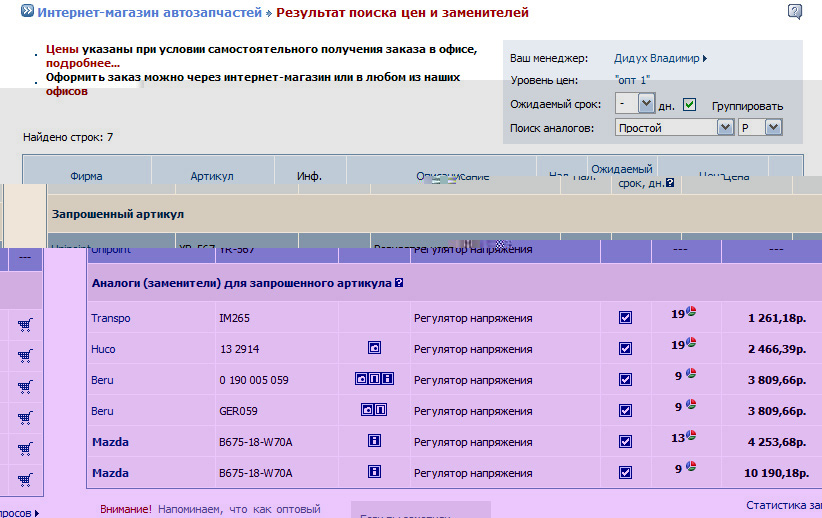Click delivery pie icon for Transpo row
Screen dimensions: 822x518
click(691, 312)
